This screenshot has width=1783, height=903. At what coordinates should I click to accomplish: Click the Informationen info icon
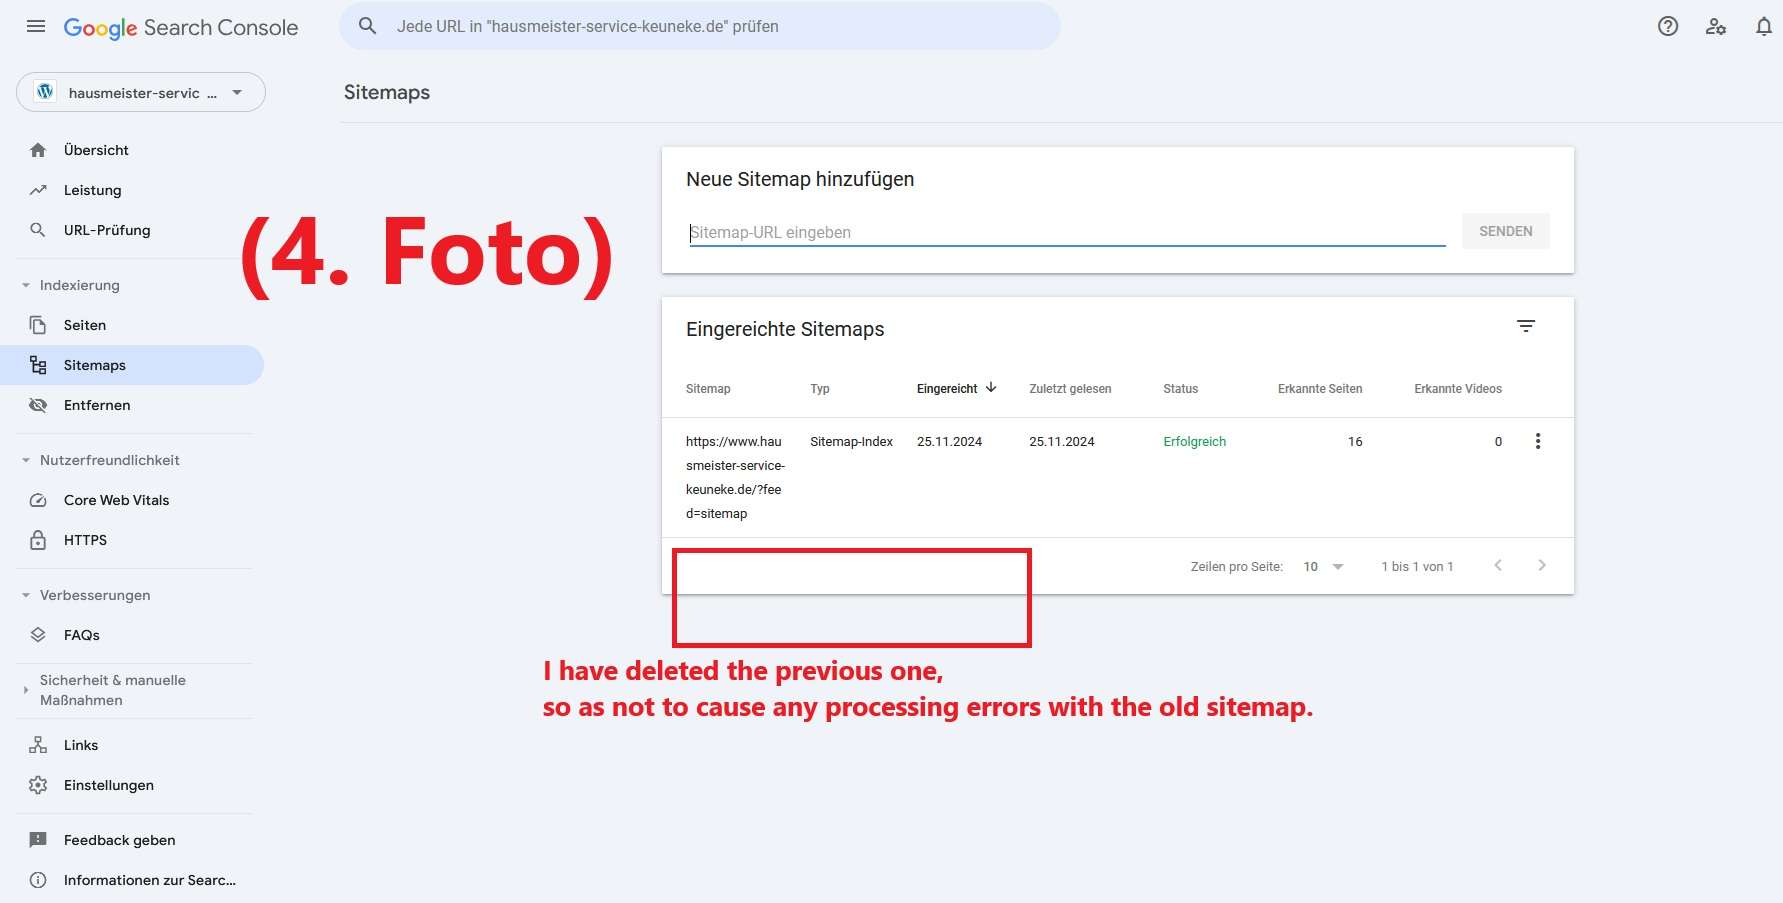pos(38,880)
